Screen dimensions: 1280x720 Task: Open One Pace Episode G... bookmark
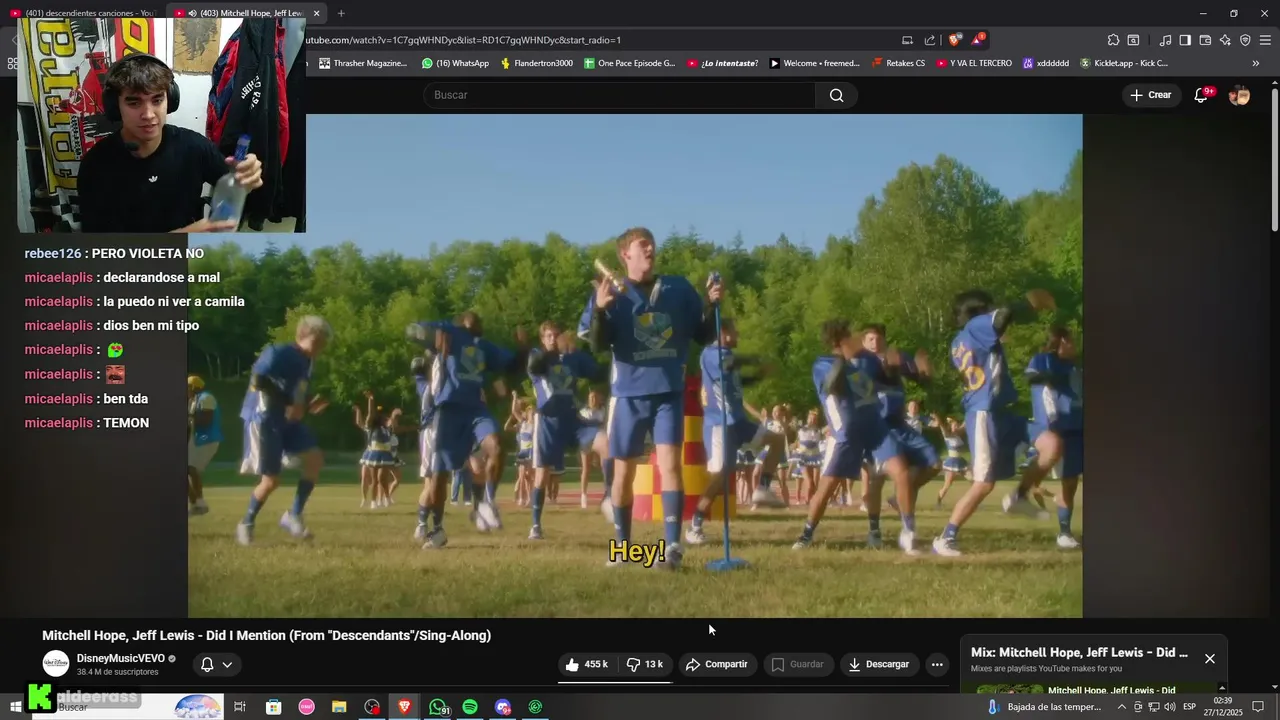coord(630,63)
